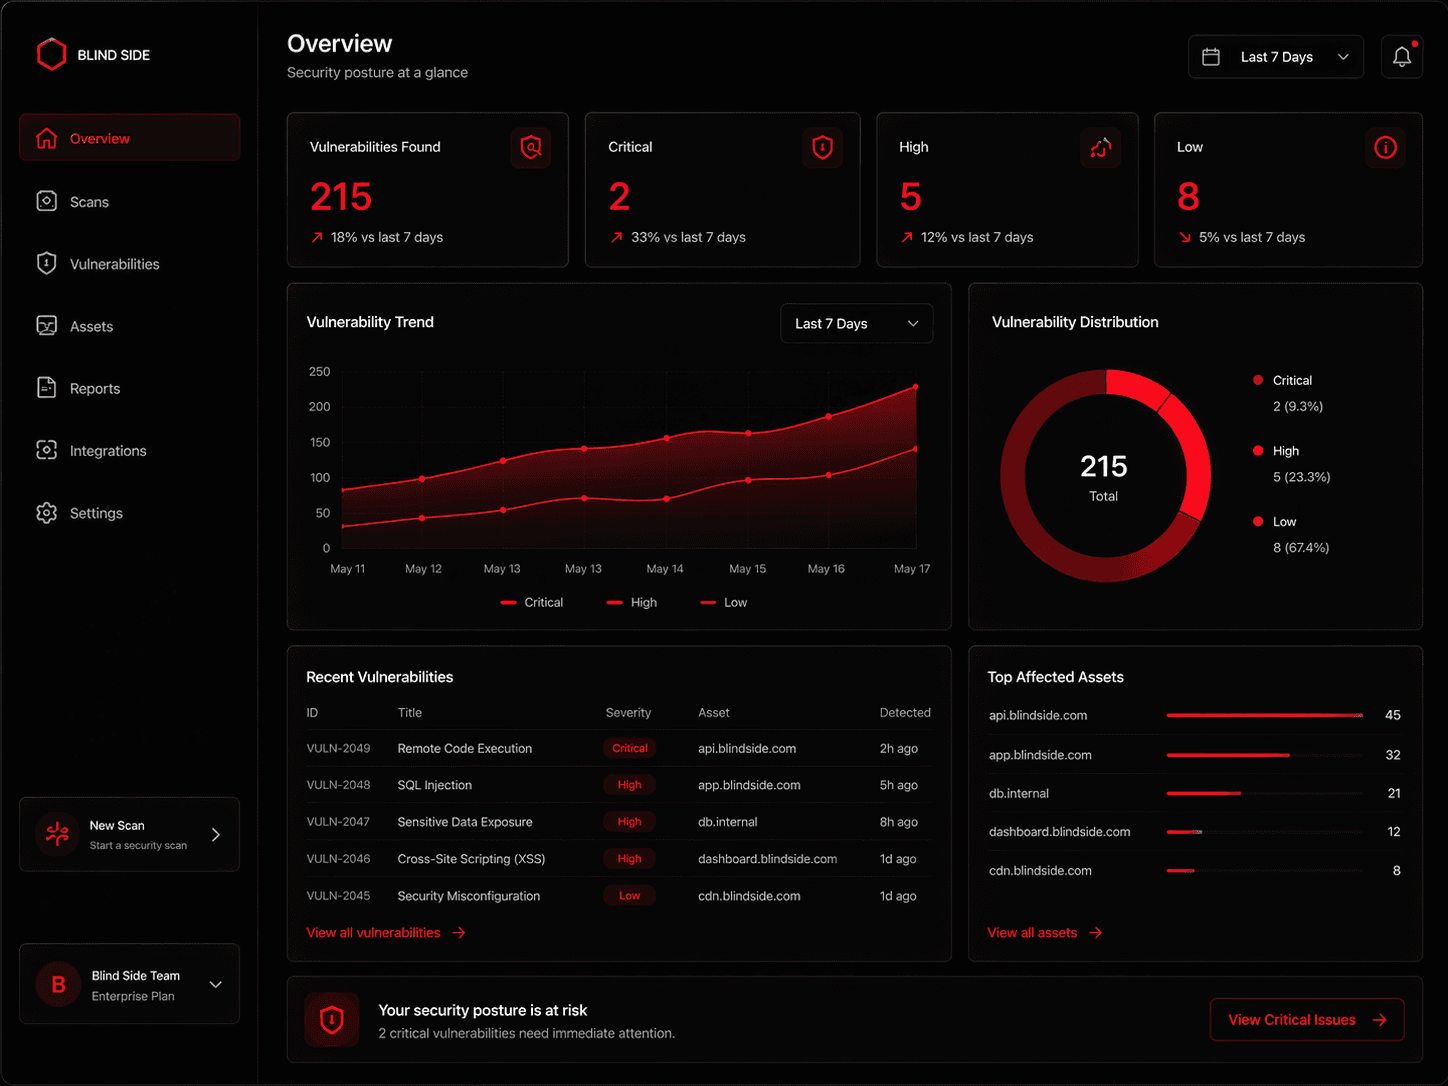The height and width of the screenshot is (1086, 1448).
Task: Start a New Scan
Action: click(129, 834)
